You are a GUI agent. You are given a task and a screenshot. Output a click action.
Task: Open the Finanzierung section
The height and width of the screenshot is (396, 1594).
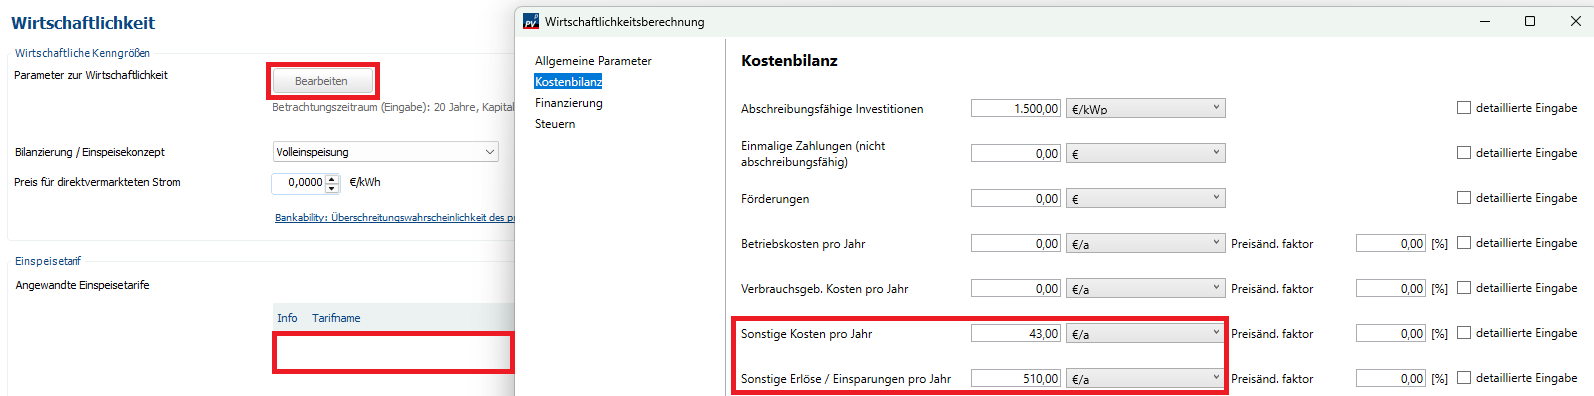pos(569,103)
